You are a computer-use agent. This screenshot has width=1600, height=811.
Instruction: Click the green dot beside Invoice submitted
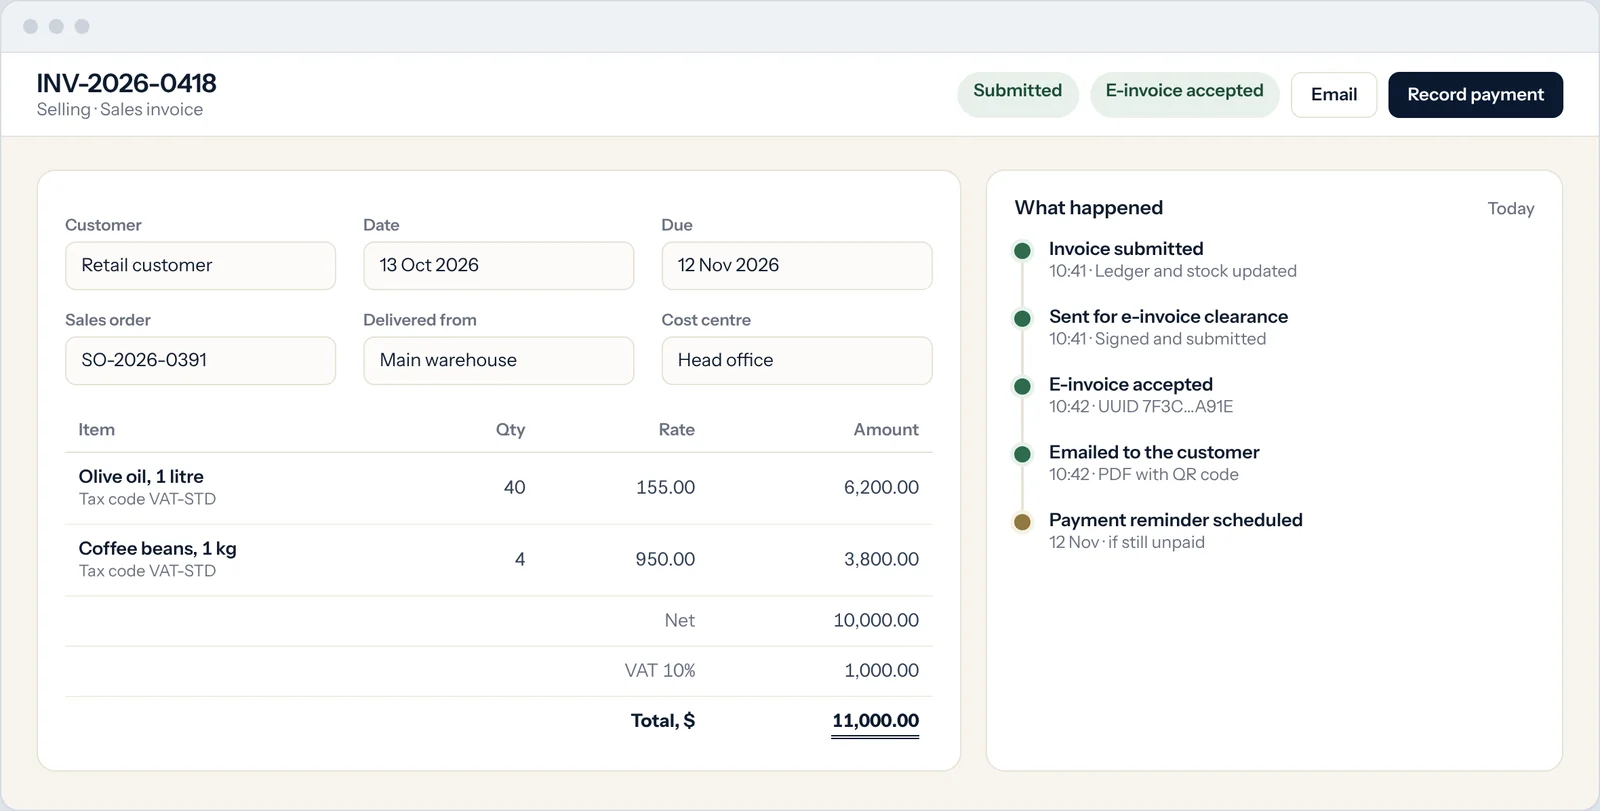click(1022, 251)
